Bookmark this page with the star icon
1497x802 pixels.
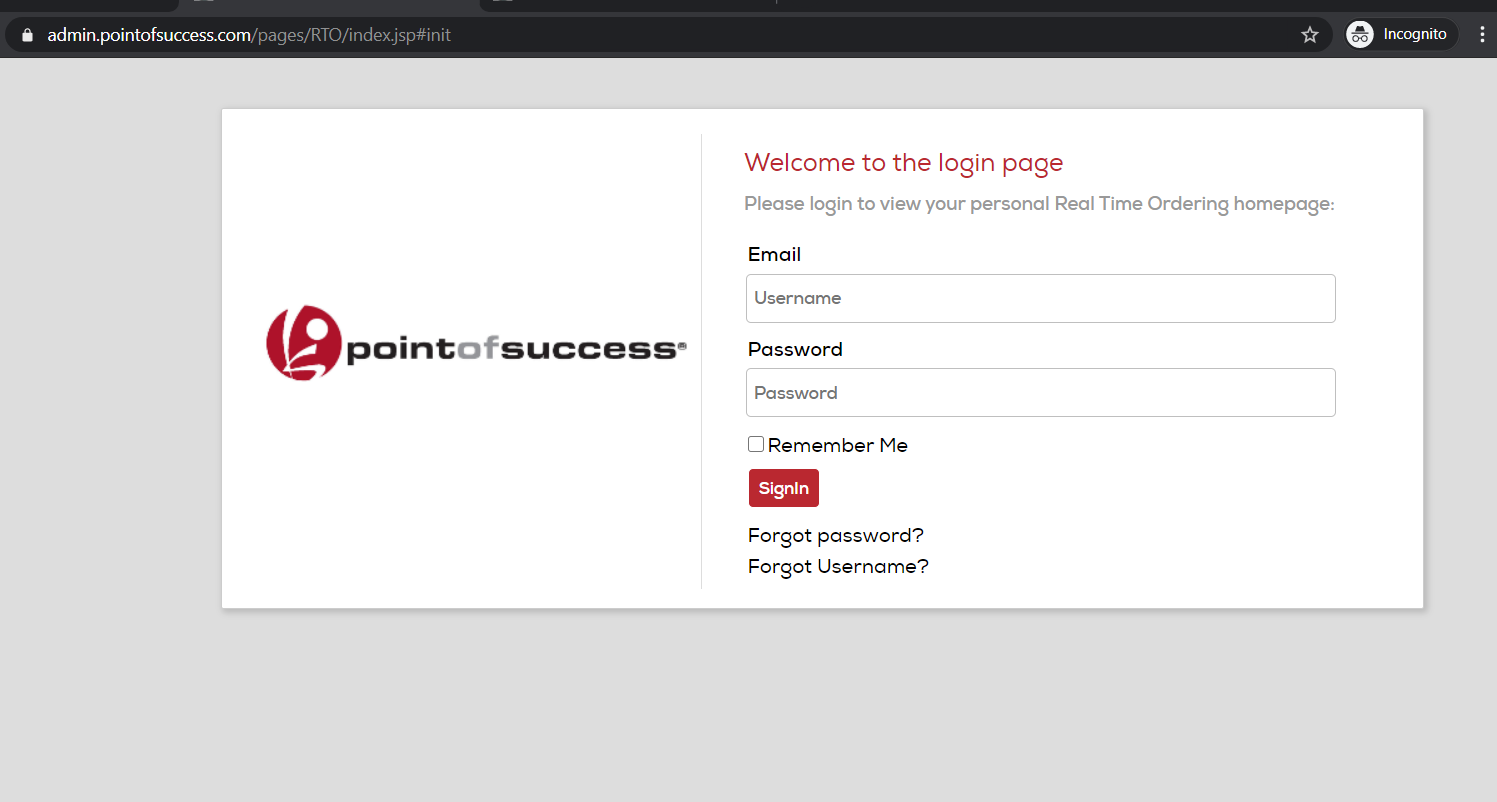coord(1310,35)
